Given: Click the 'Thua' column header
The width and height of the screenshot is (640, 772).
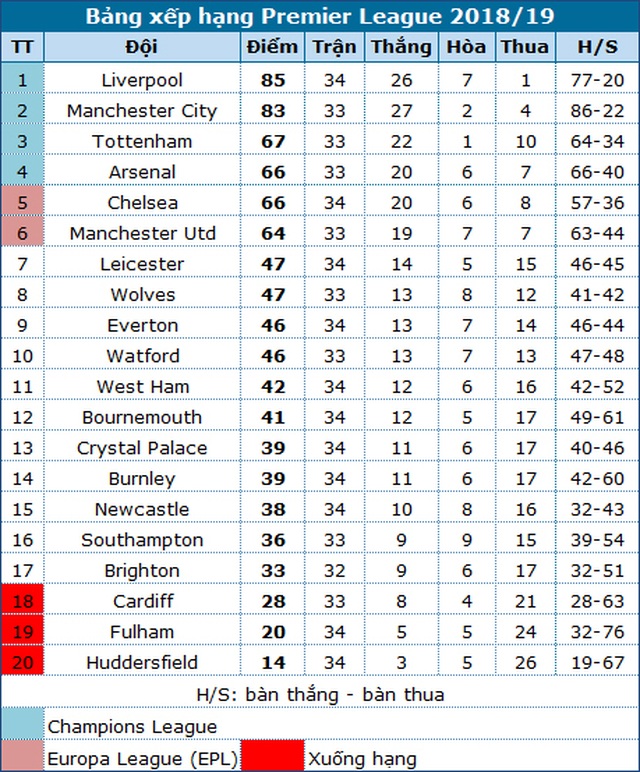Looking at the screenshot, I should coord(525,47).
